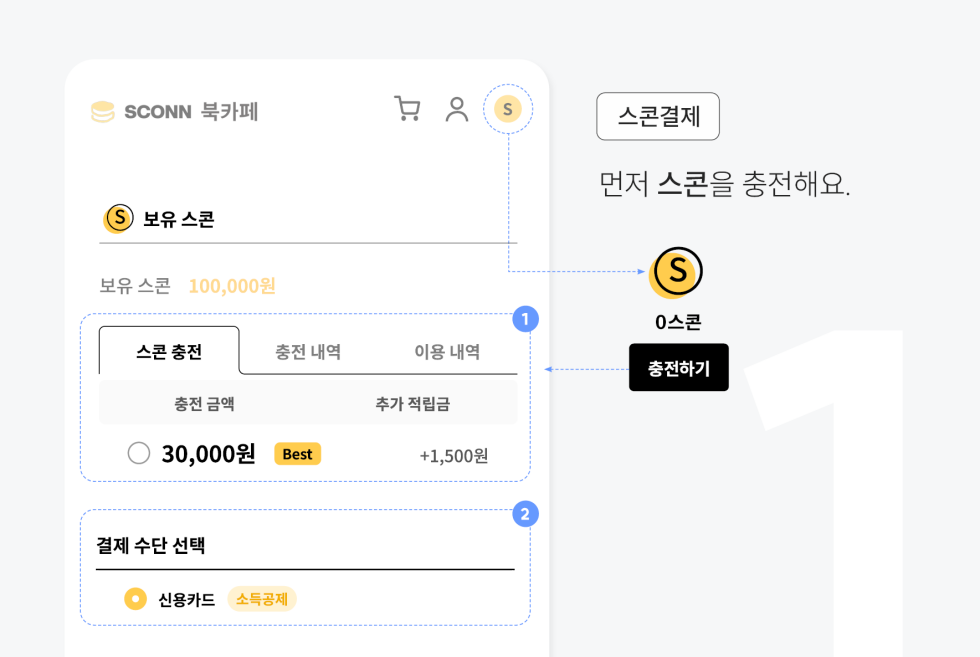This screenshot has height=657, width=980.
Task: Click the 충전 금액 column header
Action: point(204,404)
